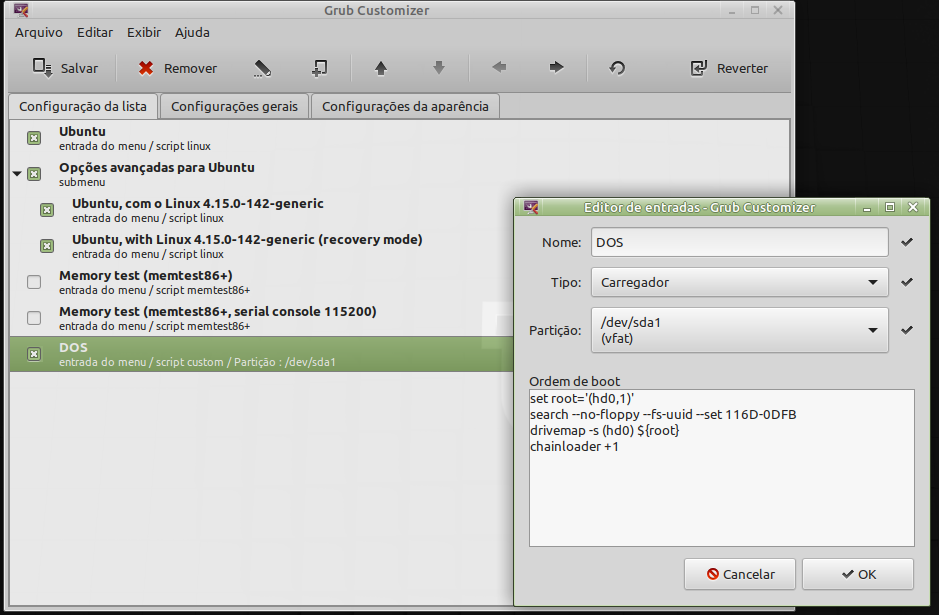Image resolution: width=939 pixels, height=615 pixels.
Task: Open the Tipo dropdown showing Carregador
Action: 740,282
